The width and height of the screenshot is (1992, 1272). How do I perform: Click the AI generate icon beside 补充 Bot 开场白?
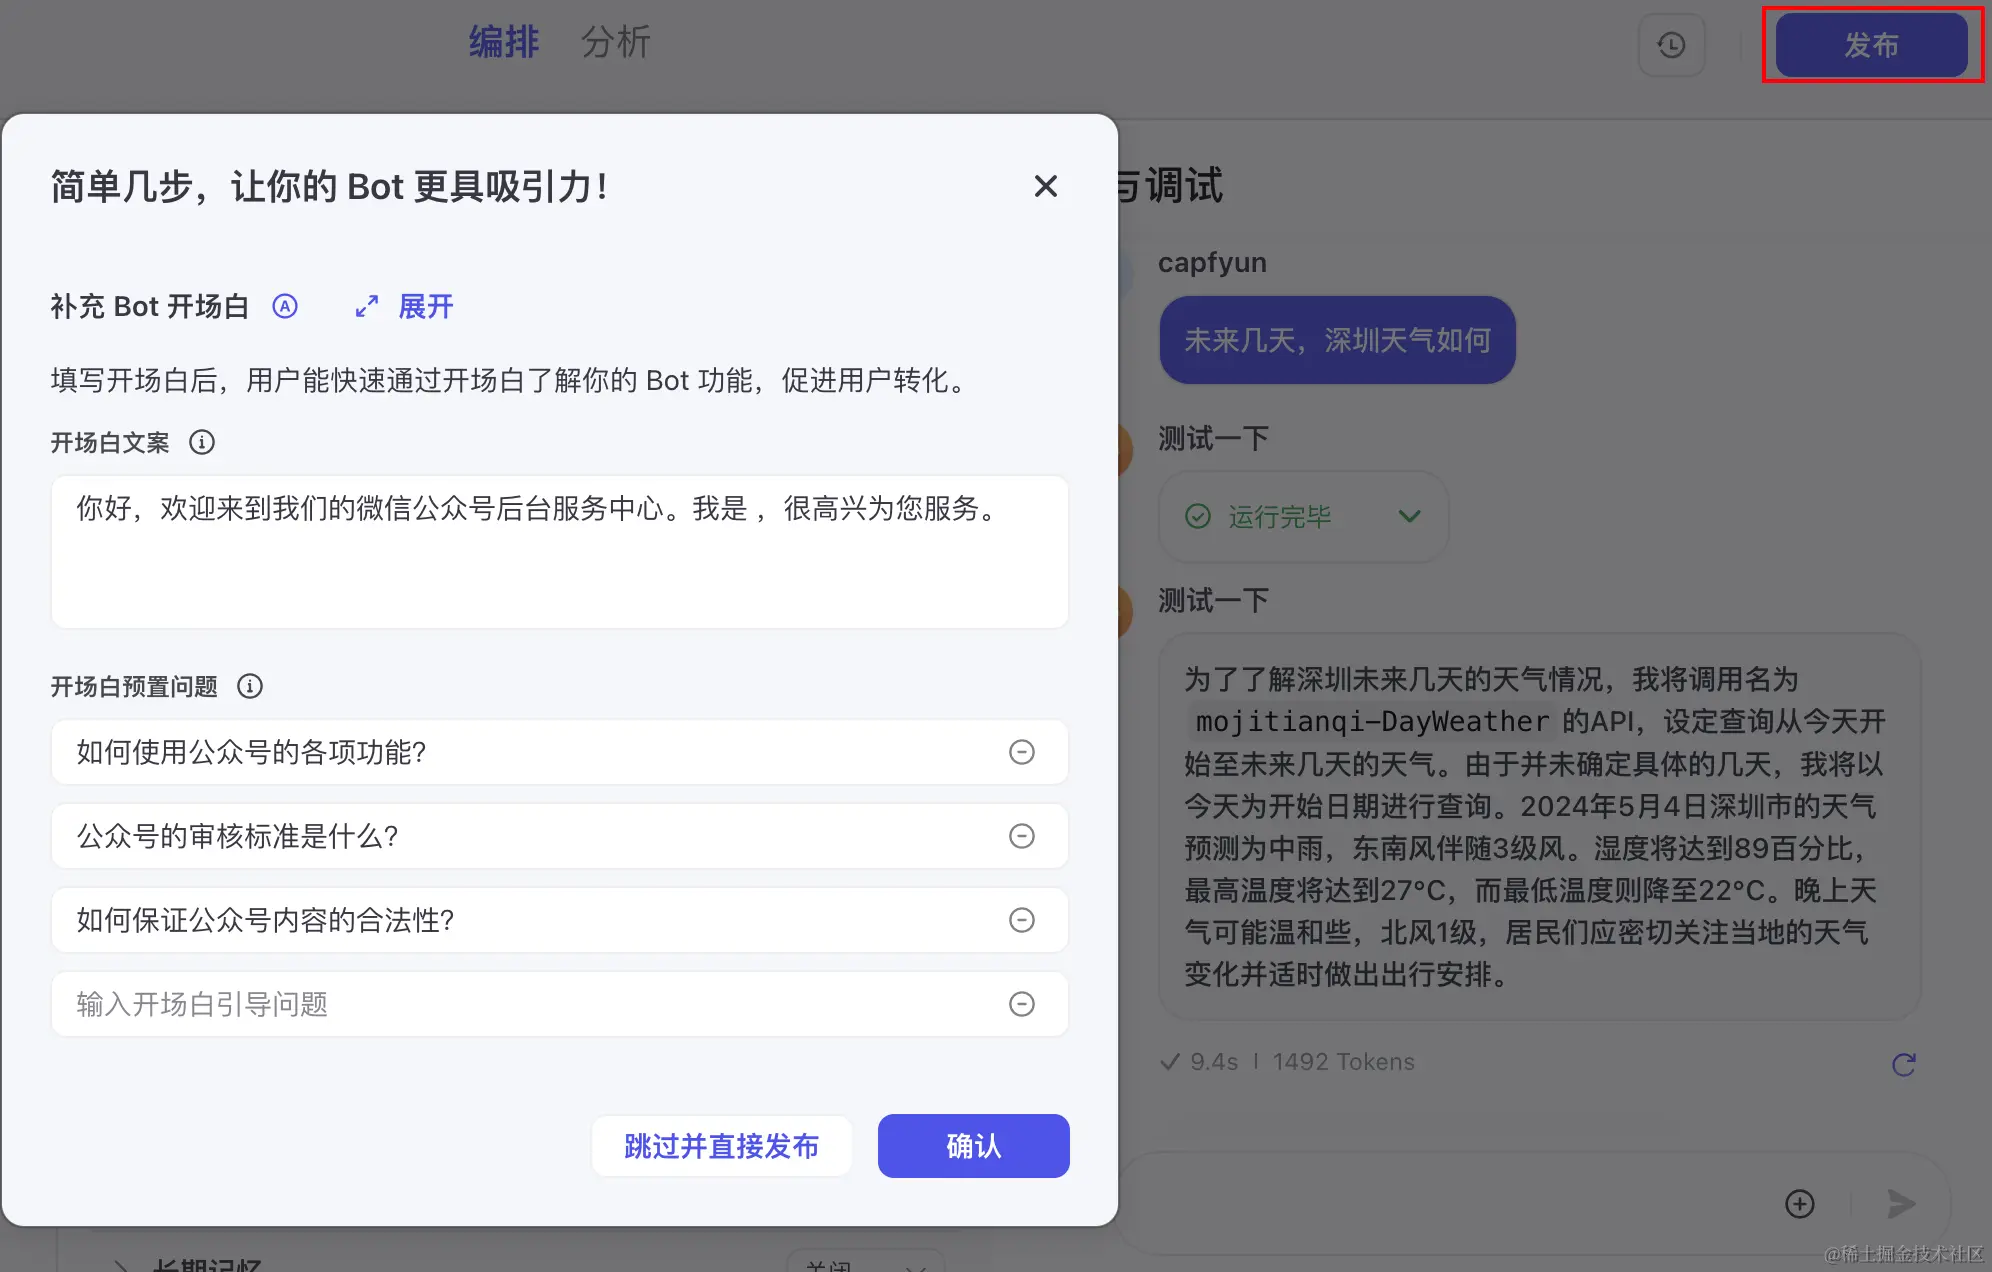point(285,306)
